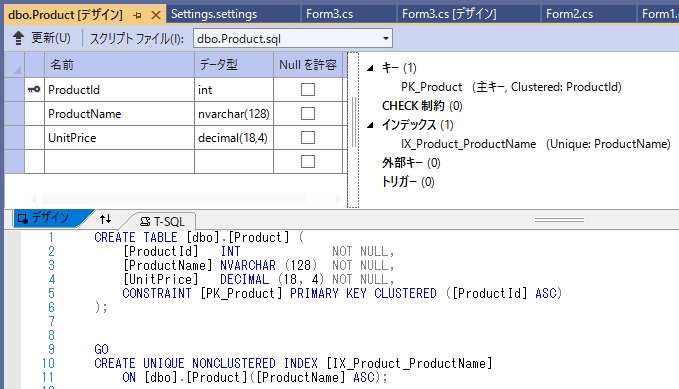The width and height of the screenshot is (679, 389).
Task: Select PK_Product key entry
Action: point(511,87)
